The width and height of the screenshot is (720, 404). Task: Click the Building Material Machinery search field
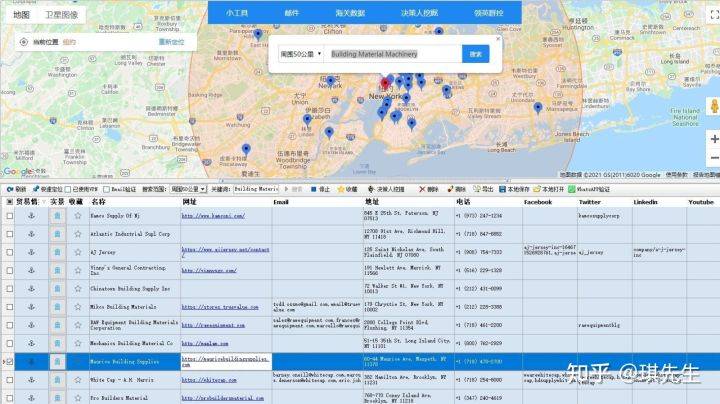(393, 54)
